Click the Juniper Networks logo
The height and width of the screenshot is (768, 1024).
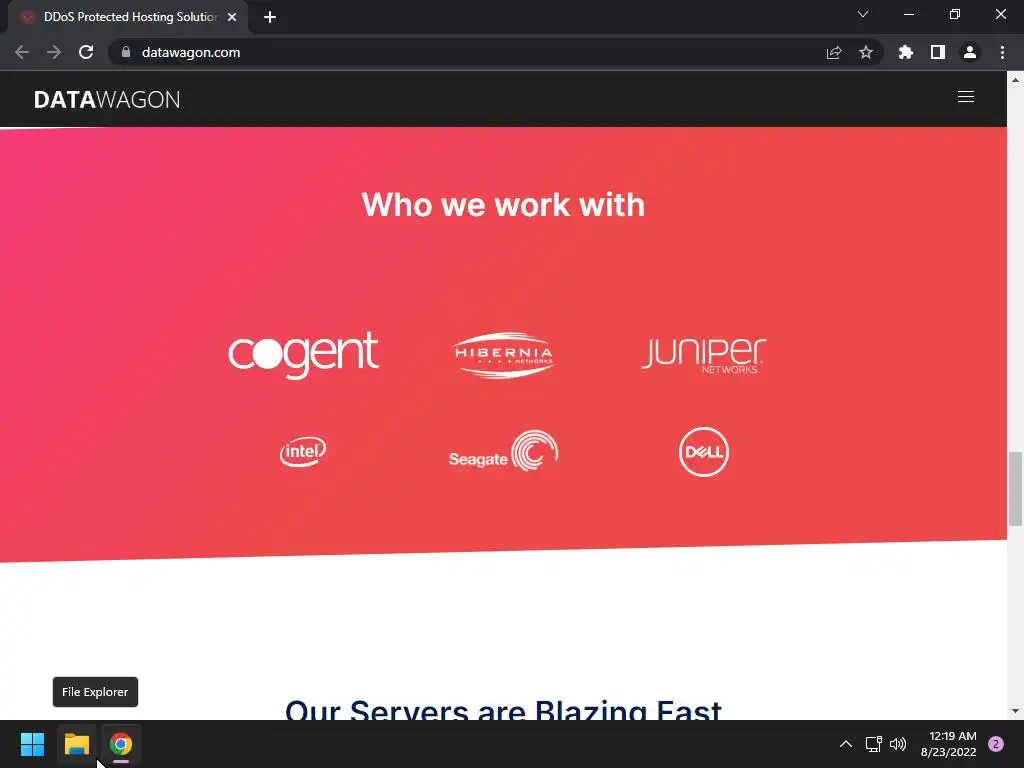tap(703, 355)
